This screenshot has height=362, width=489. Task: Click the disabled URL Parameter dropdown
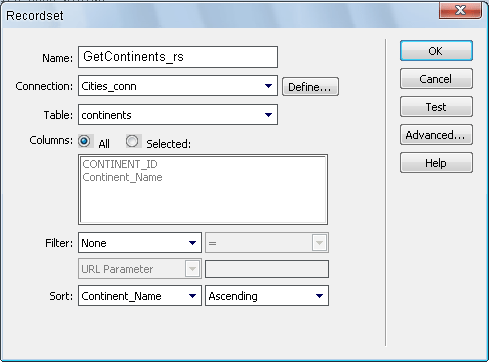click(x=140, y=269)
